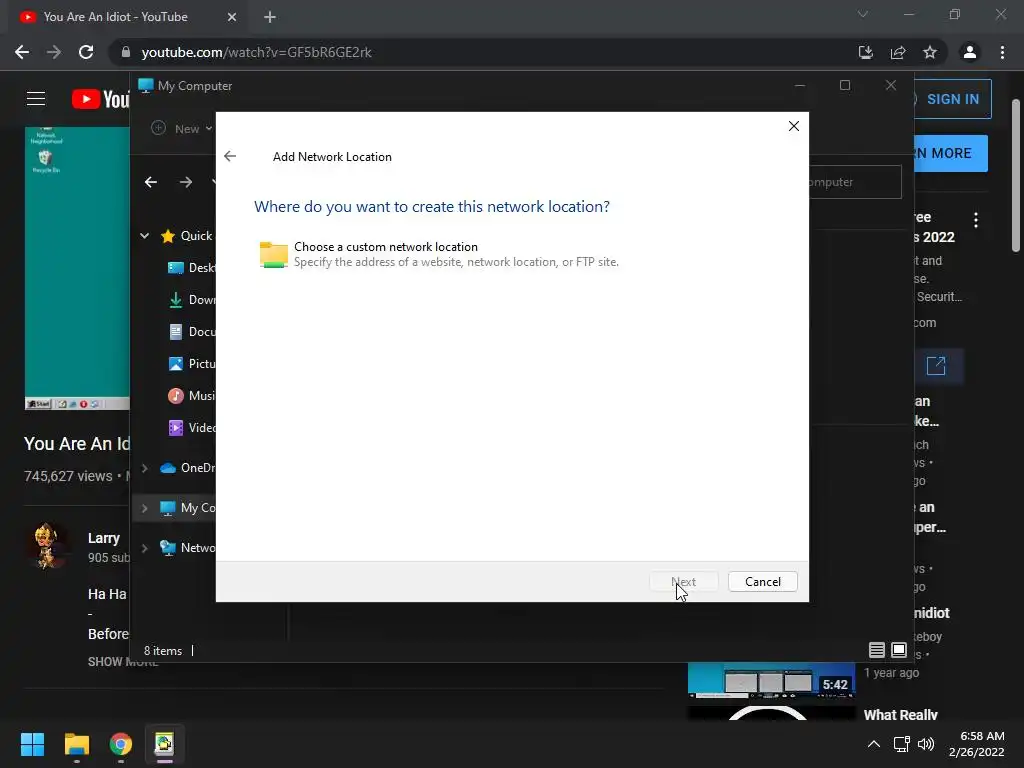Open Documents folder in sidebar
Image resolution: width=1024 pixels, height=768 pixels.
coord(192,332)
